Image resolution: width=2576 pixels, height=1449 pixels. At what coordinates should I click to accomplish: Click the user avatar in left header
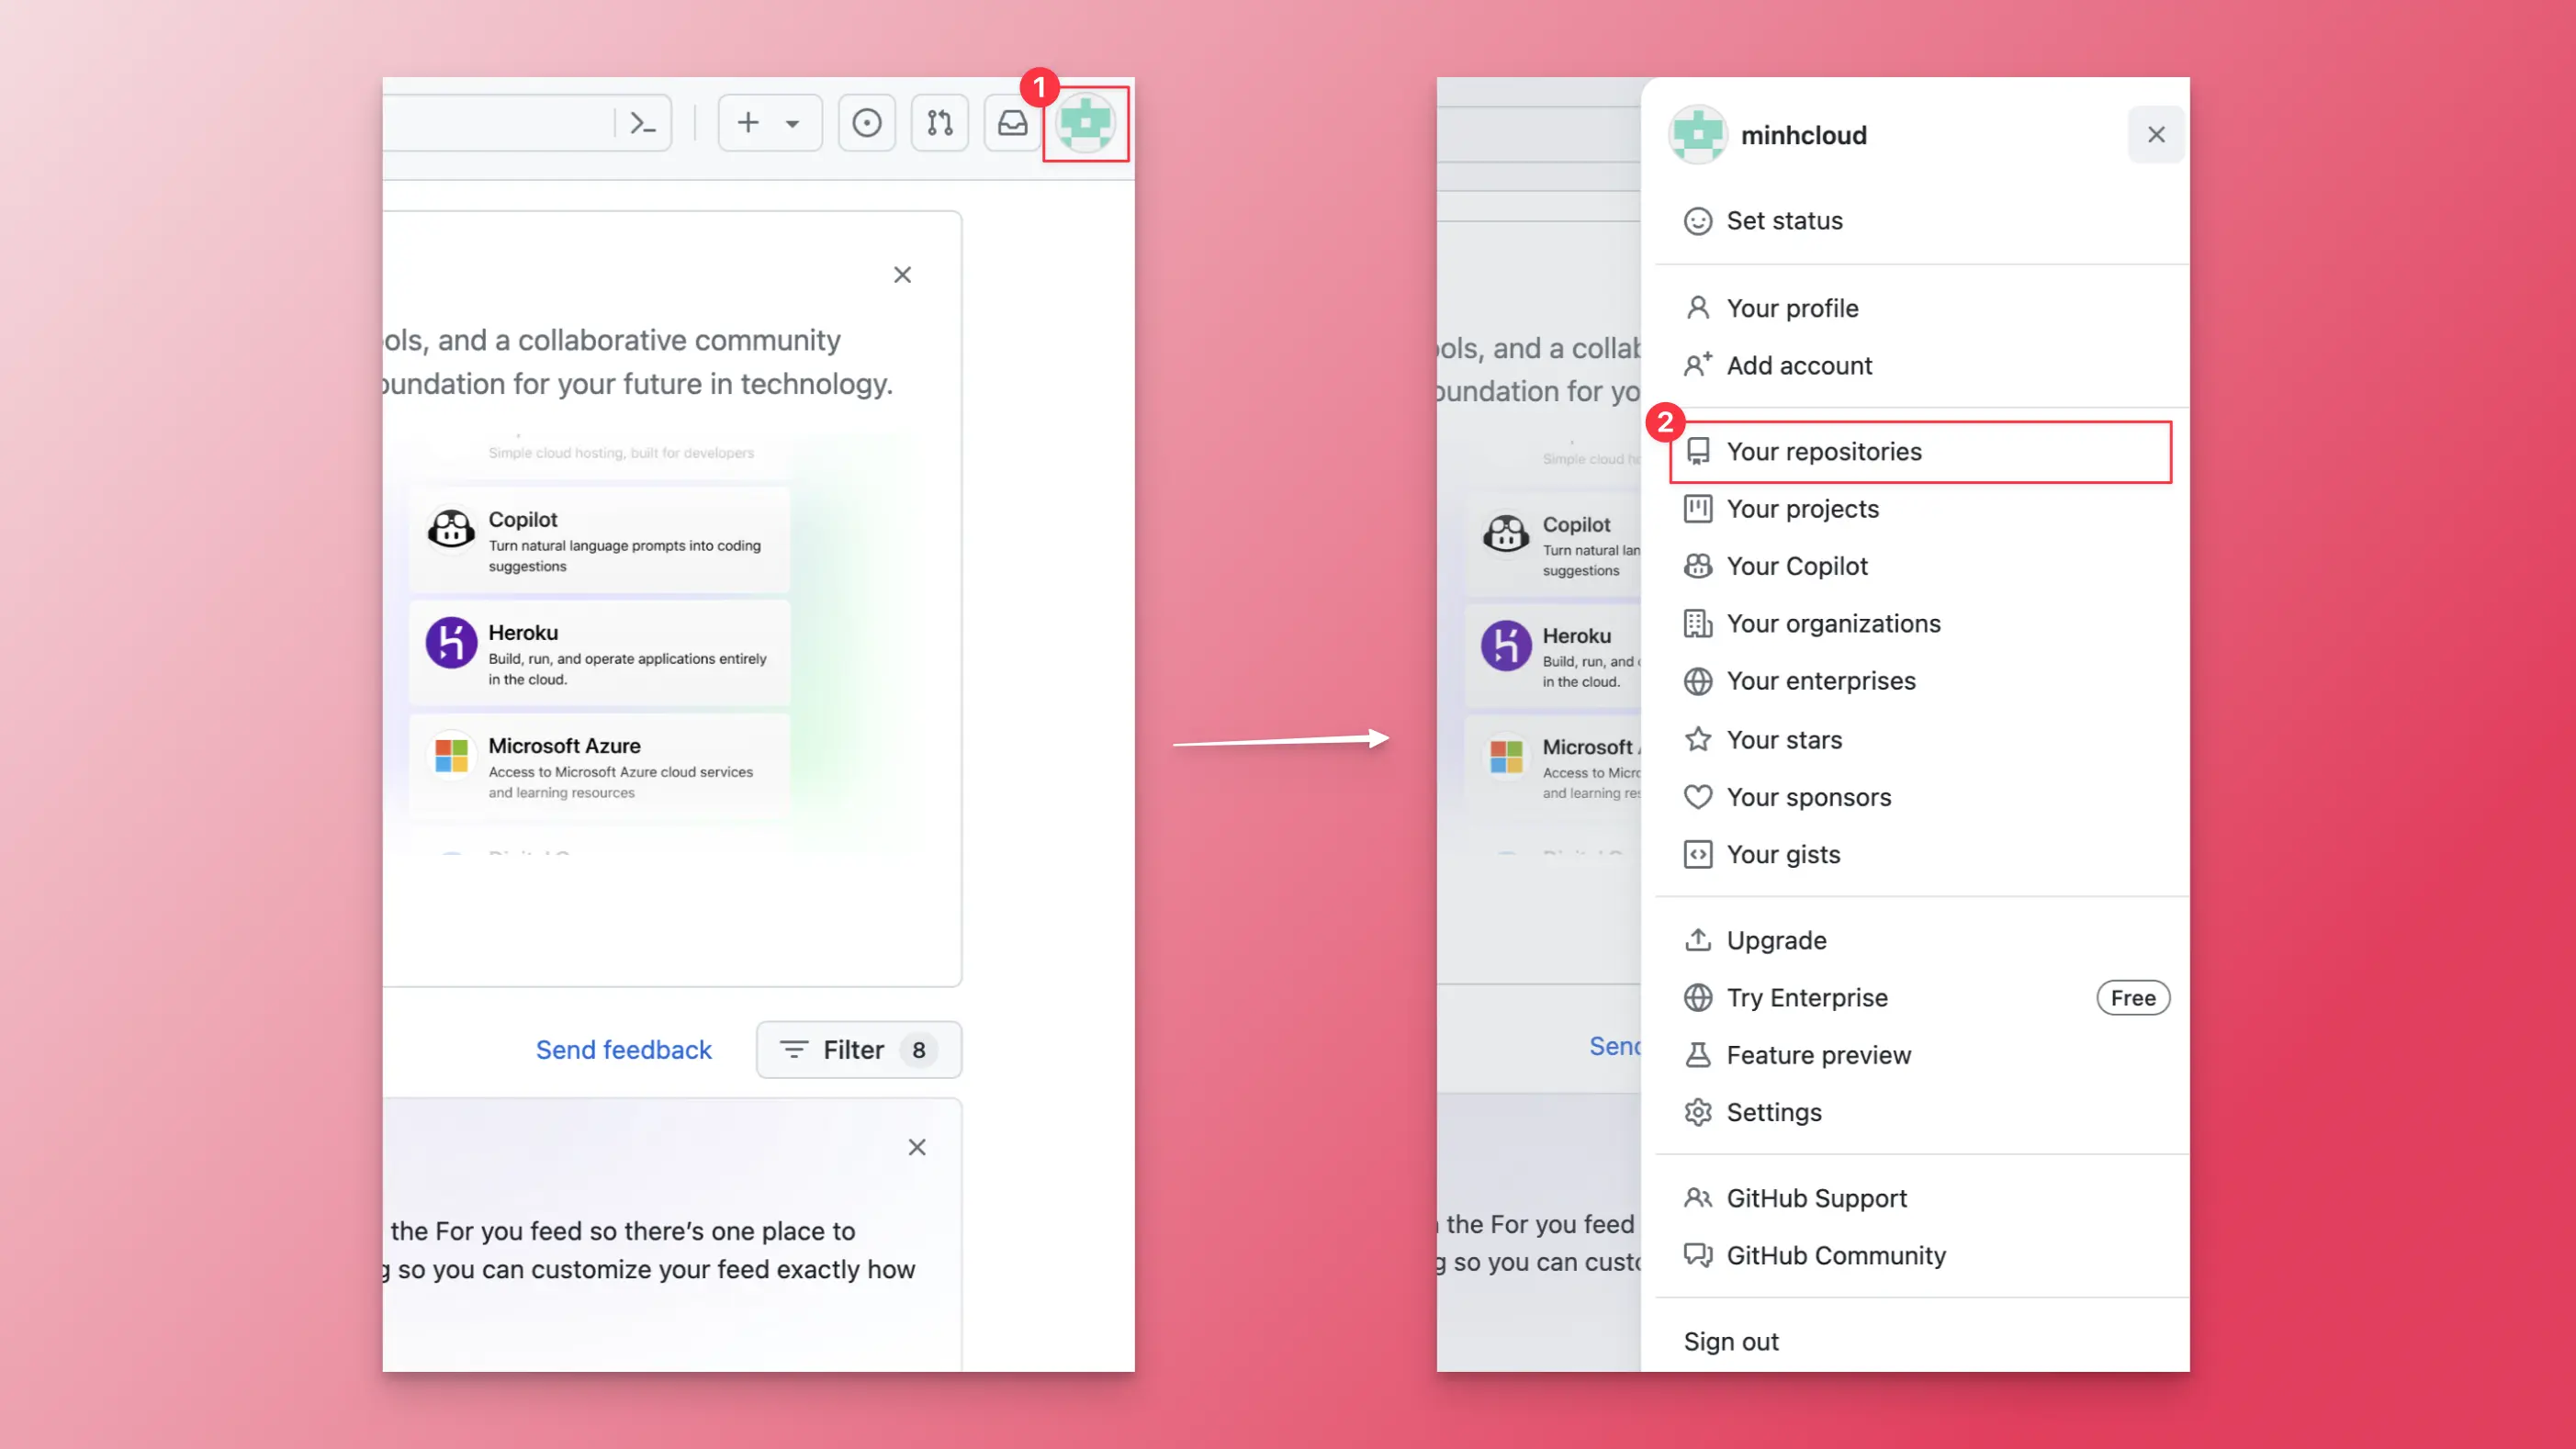1086,123
